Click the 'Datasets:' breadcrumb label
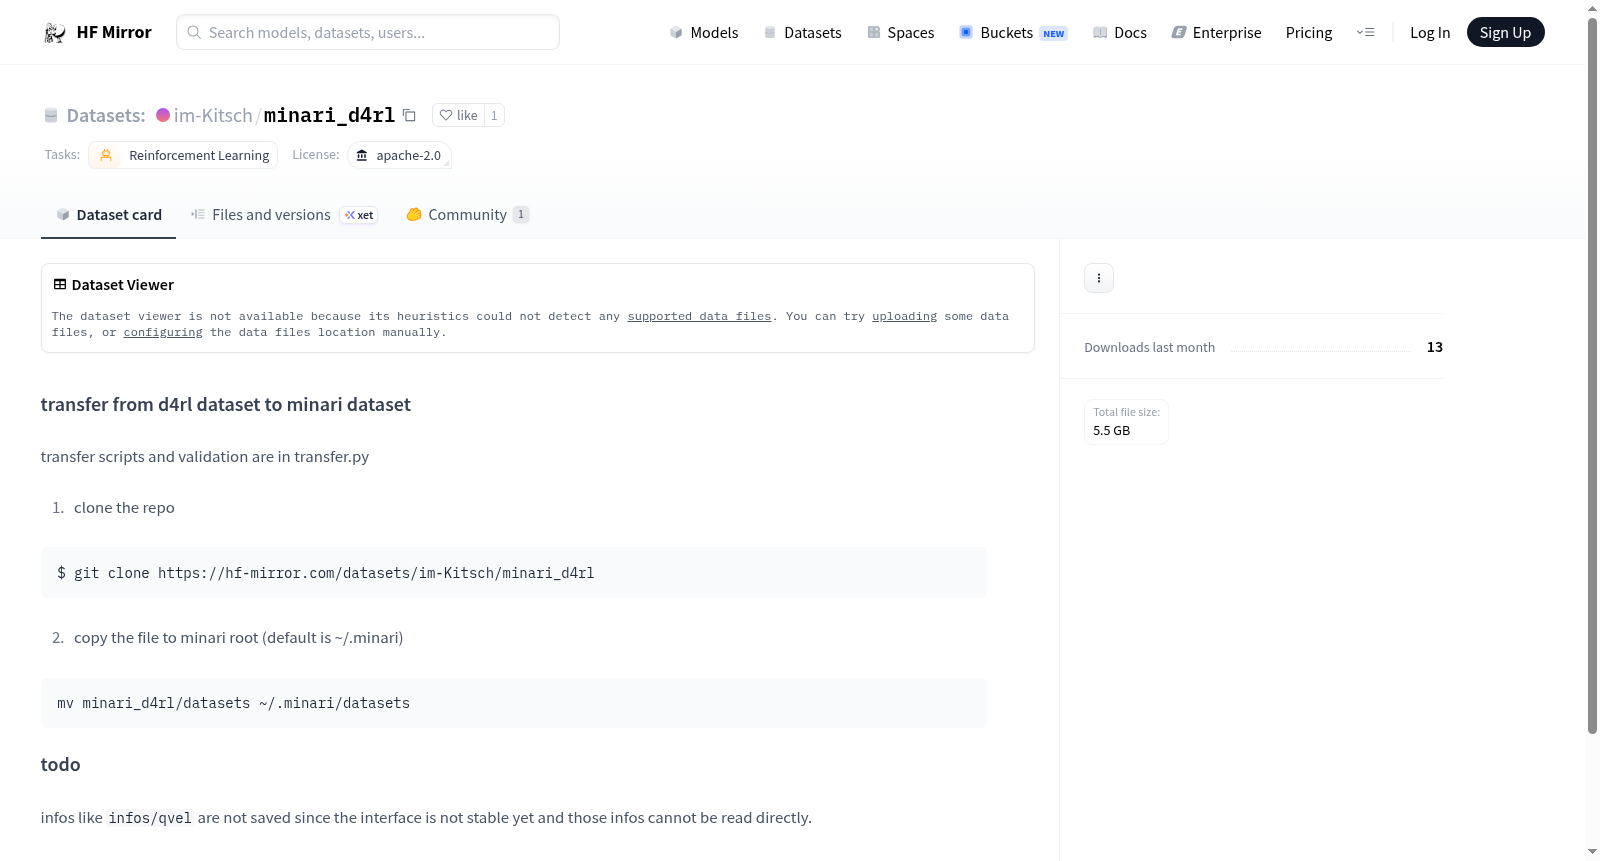Image resolution: width=1600 pixels, height=861 pixels. coord(106,116)
